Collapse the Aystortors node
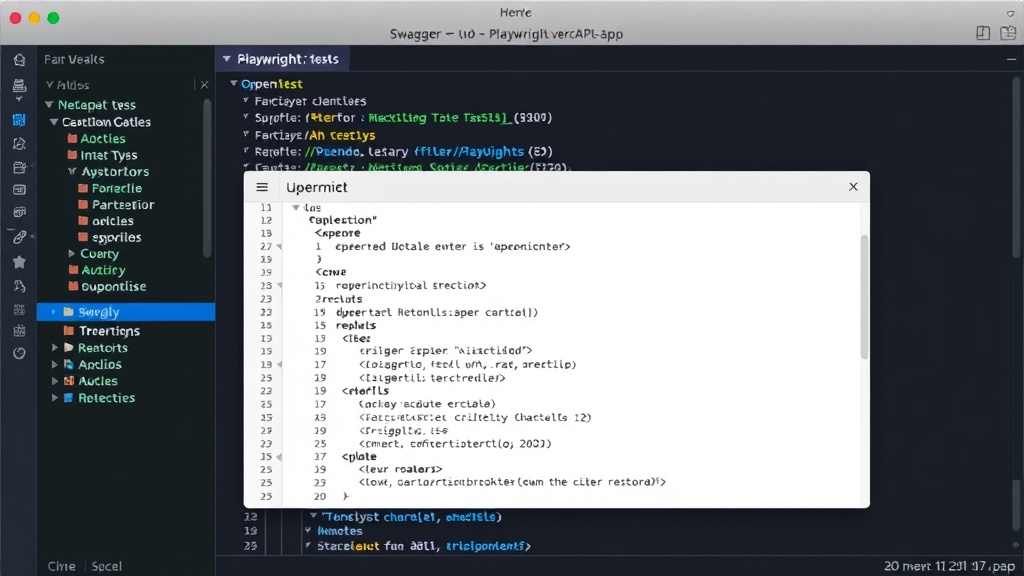Image resolution: width=1024 pixels, height=576 pixels. click(x=72, y=172)
